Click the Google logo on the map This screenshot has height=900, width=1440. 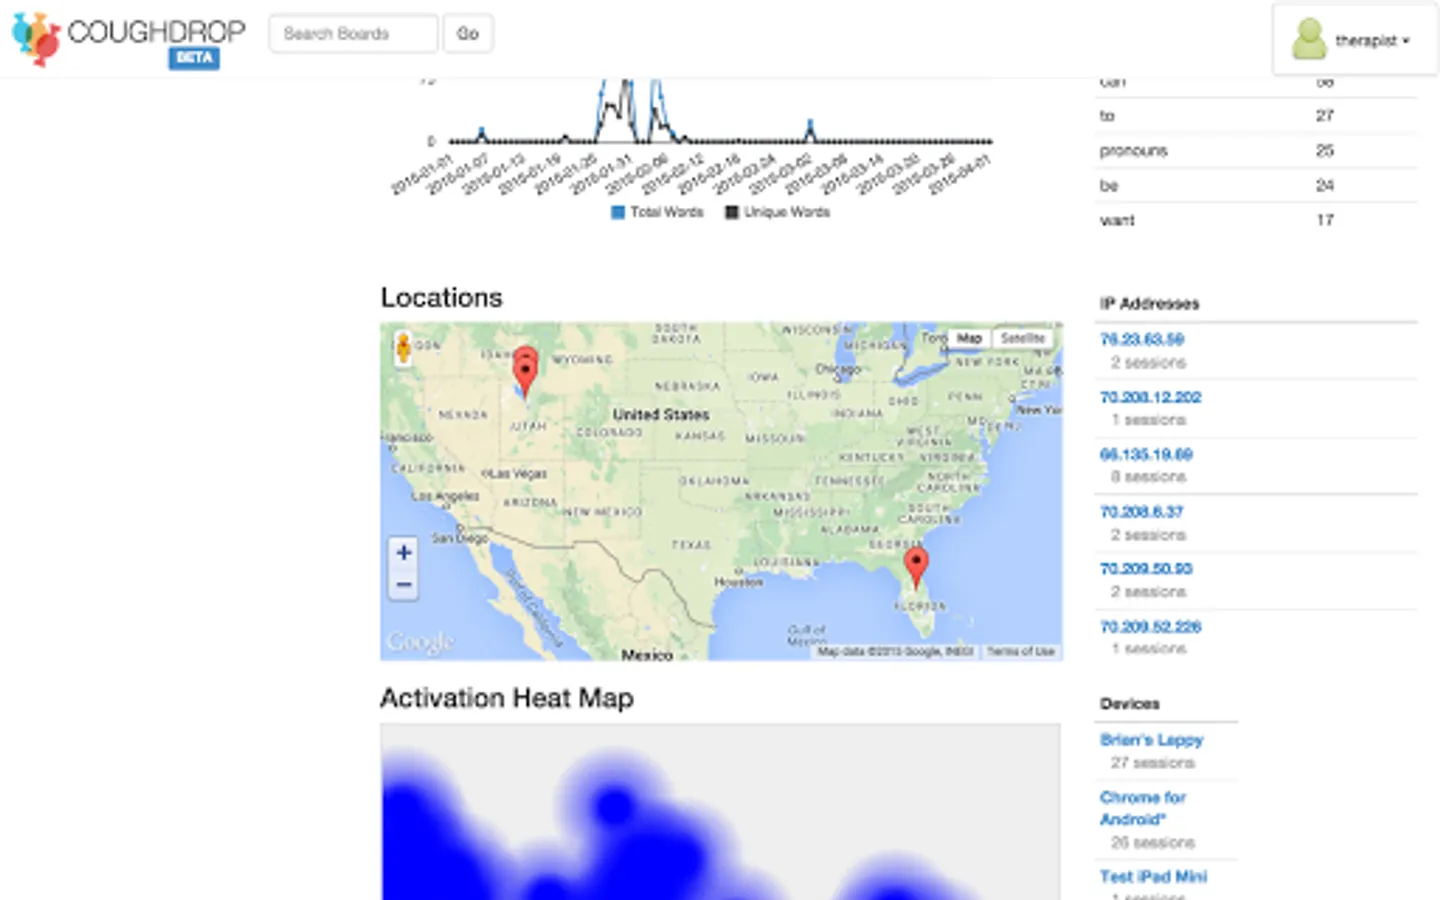421,642
